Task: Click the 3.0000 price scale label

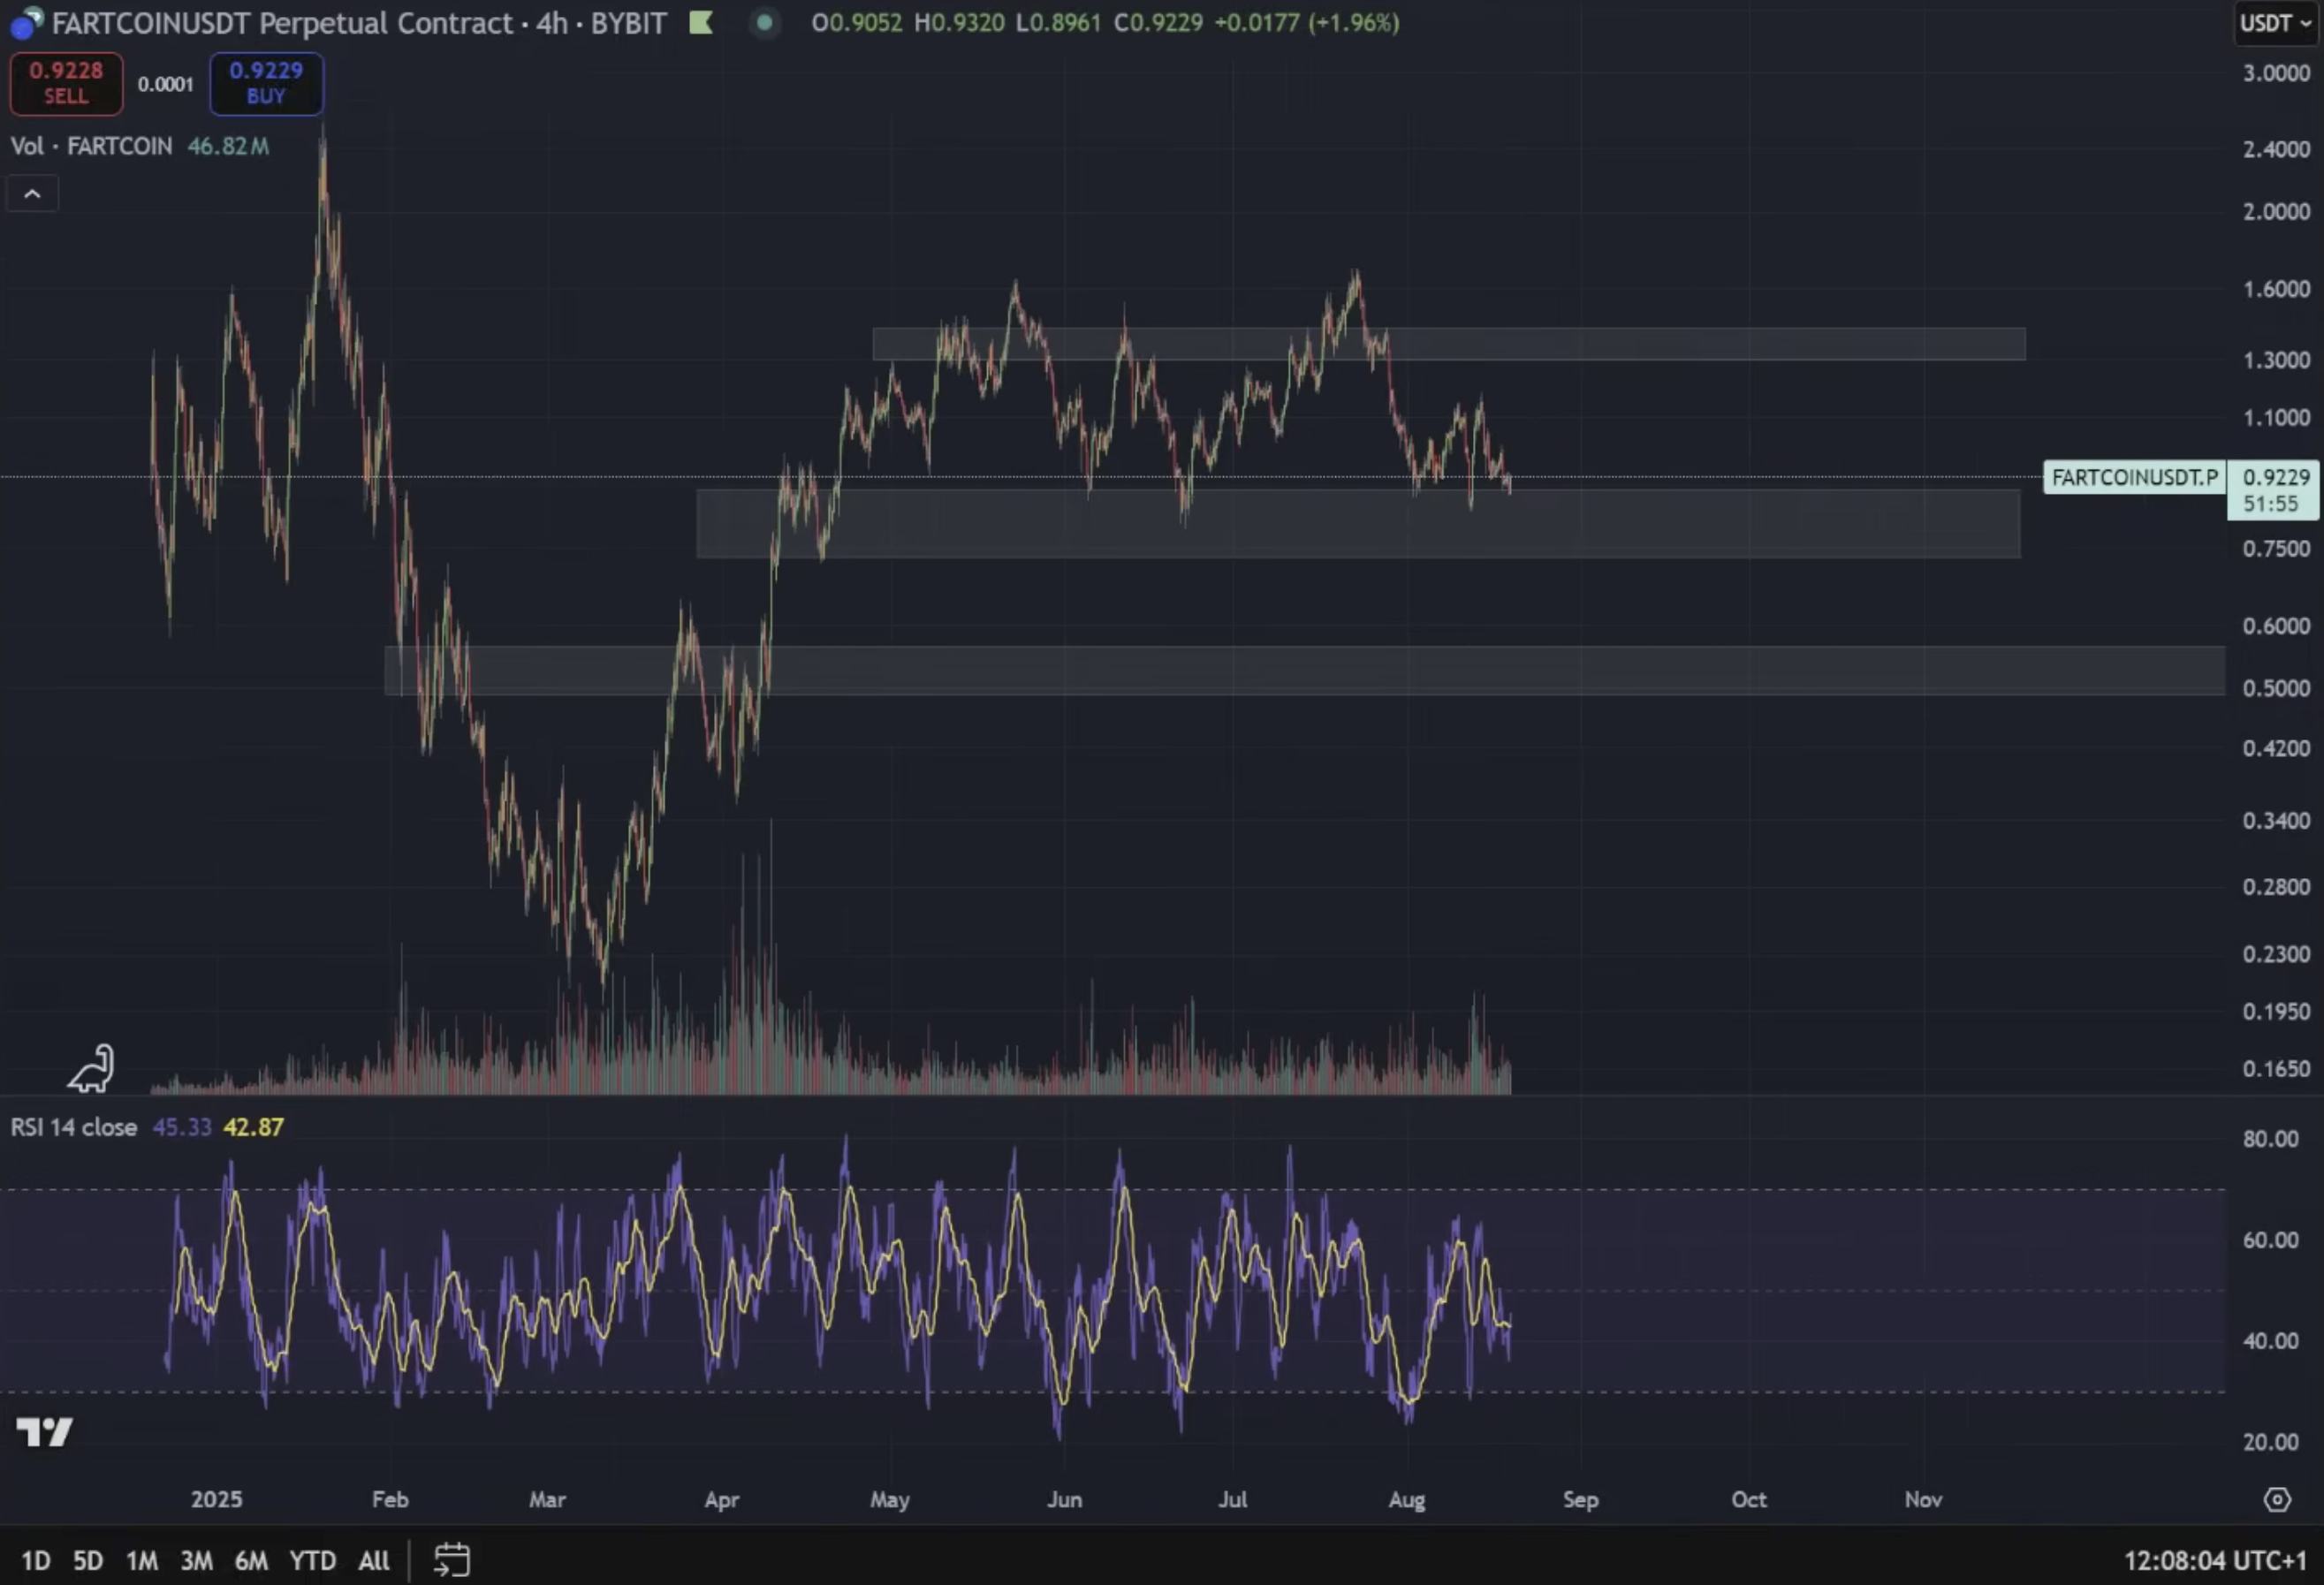Action: pyautogui.click(x=2276, y=73)
